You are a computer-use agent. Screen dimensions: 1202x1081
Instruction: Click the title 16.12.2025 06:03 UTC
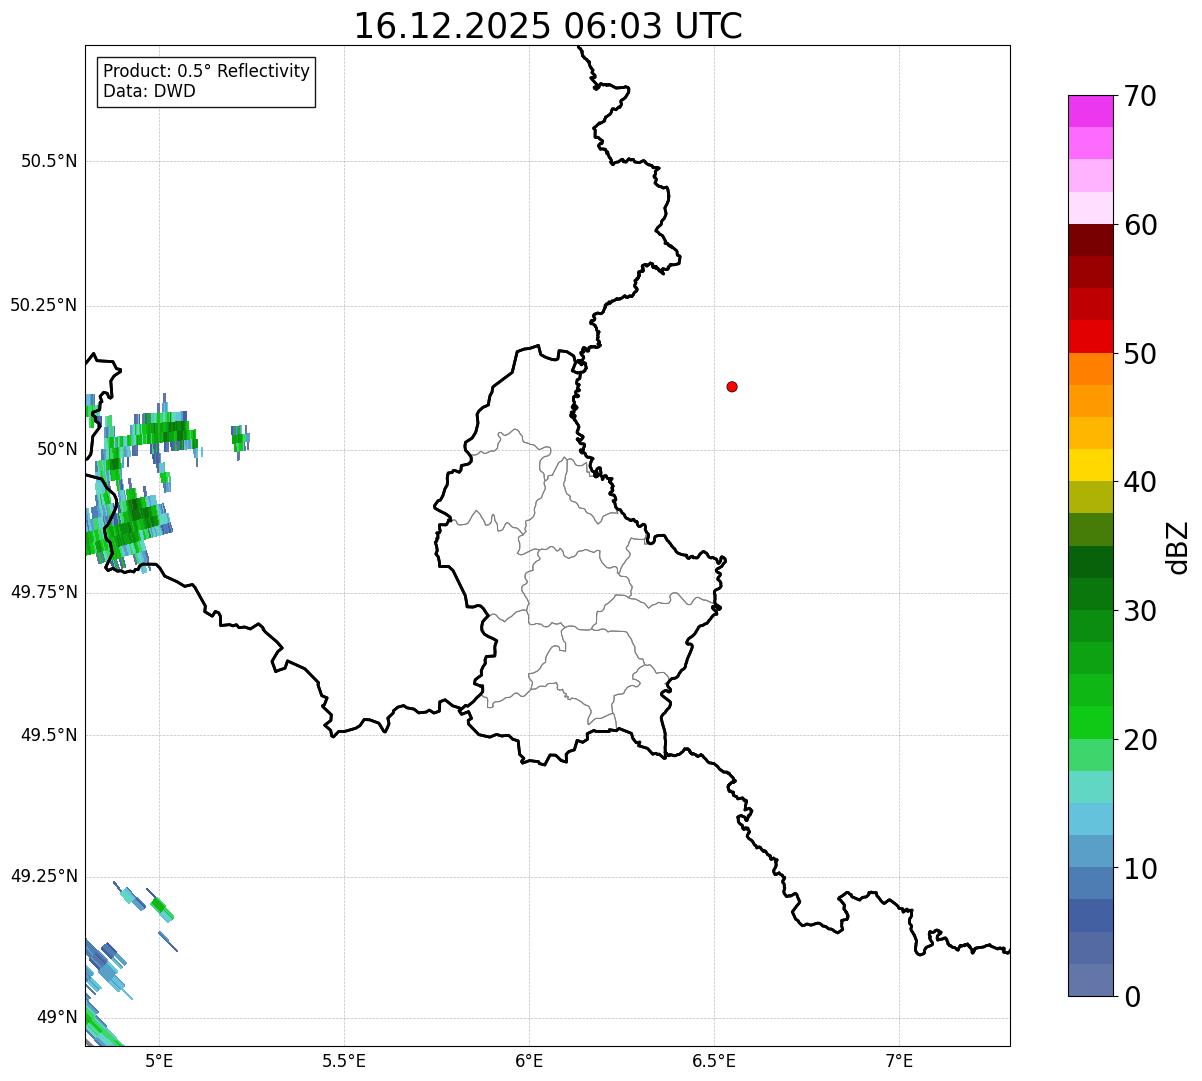548,25
